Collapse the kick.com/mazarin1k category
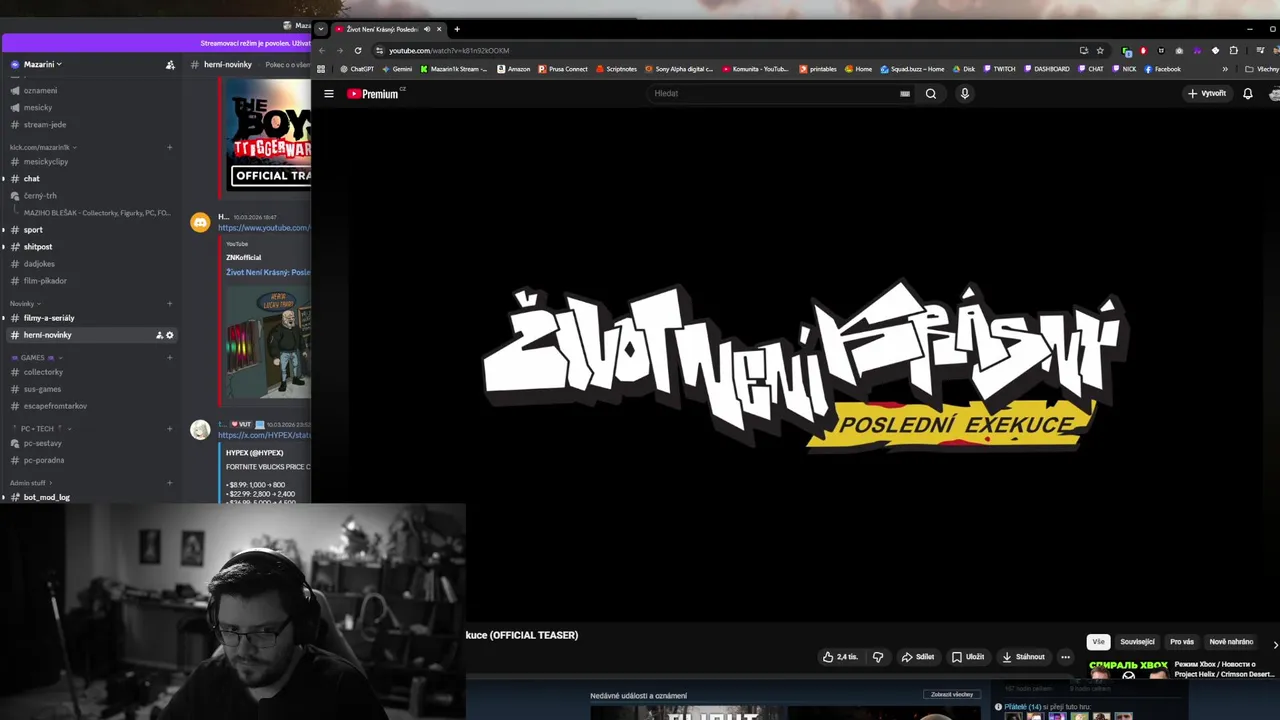 pos(43,147)
